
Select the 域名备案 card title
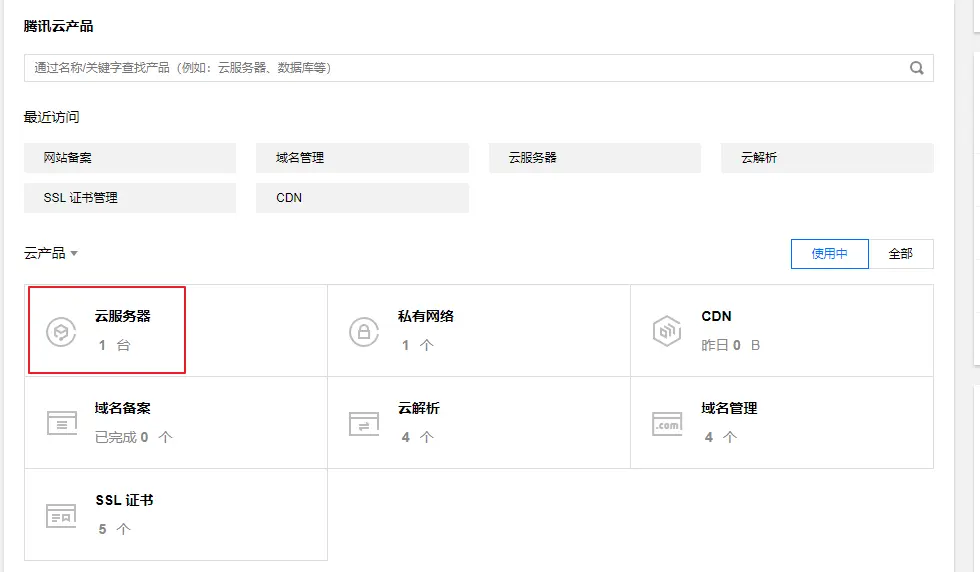pyautogui.click(x=122, y=408)
